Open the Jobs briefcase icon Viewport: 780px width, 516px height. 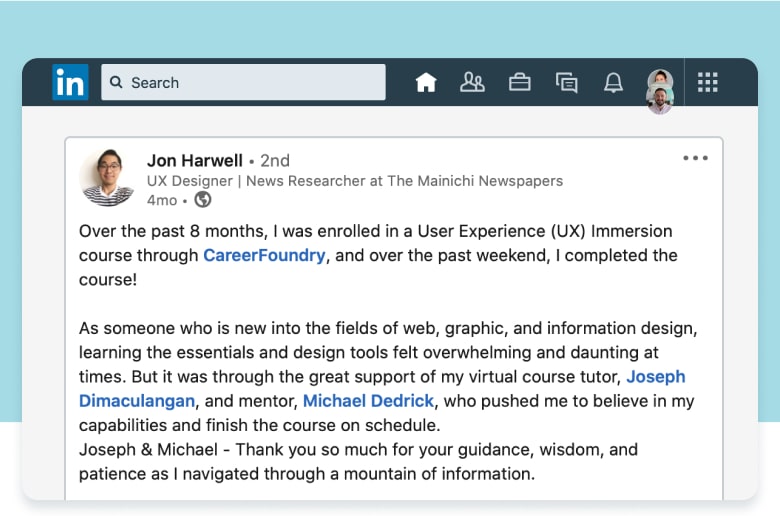point(520,83)
